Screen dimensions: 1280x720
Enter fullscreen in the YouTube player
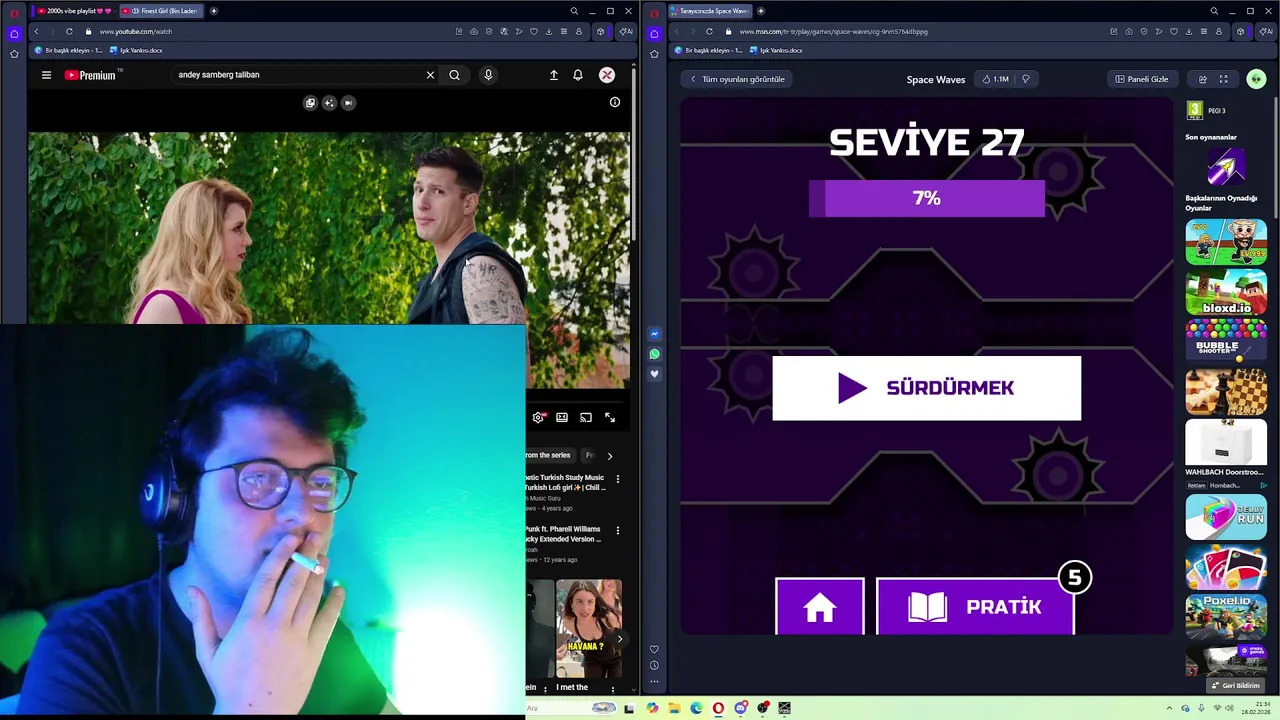pos(610,417)
